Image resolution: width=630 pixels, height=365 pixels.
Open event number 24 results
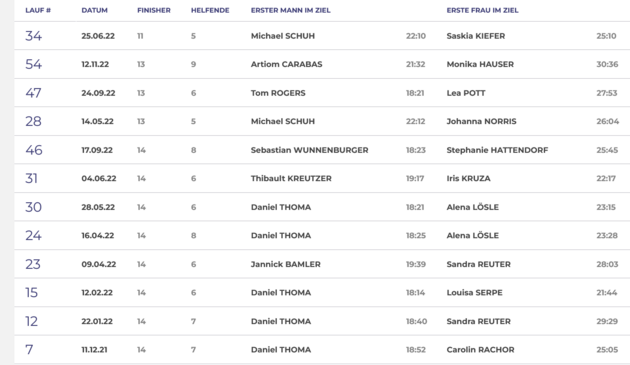click(x=33, y=236)
